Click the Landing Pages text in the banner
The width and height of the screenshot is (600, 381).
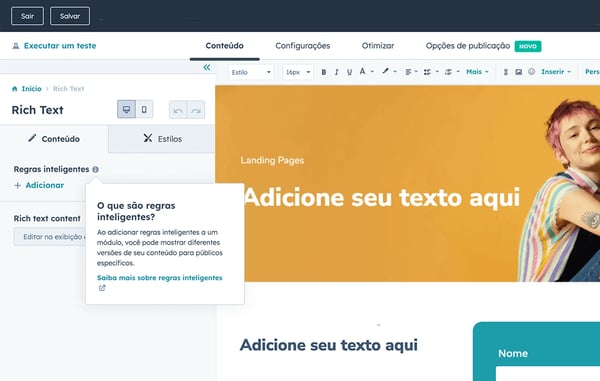272,160
